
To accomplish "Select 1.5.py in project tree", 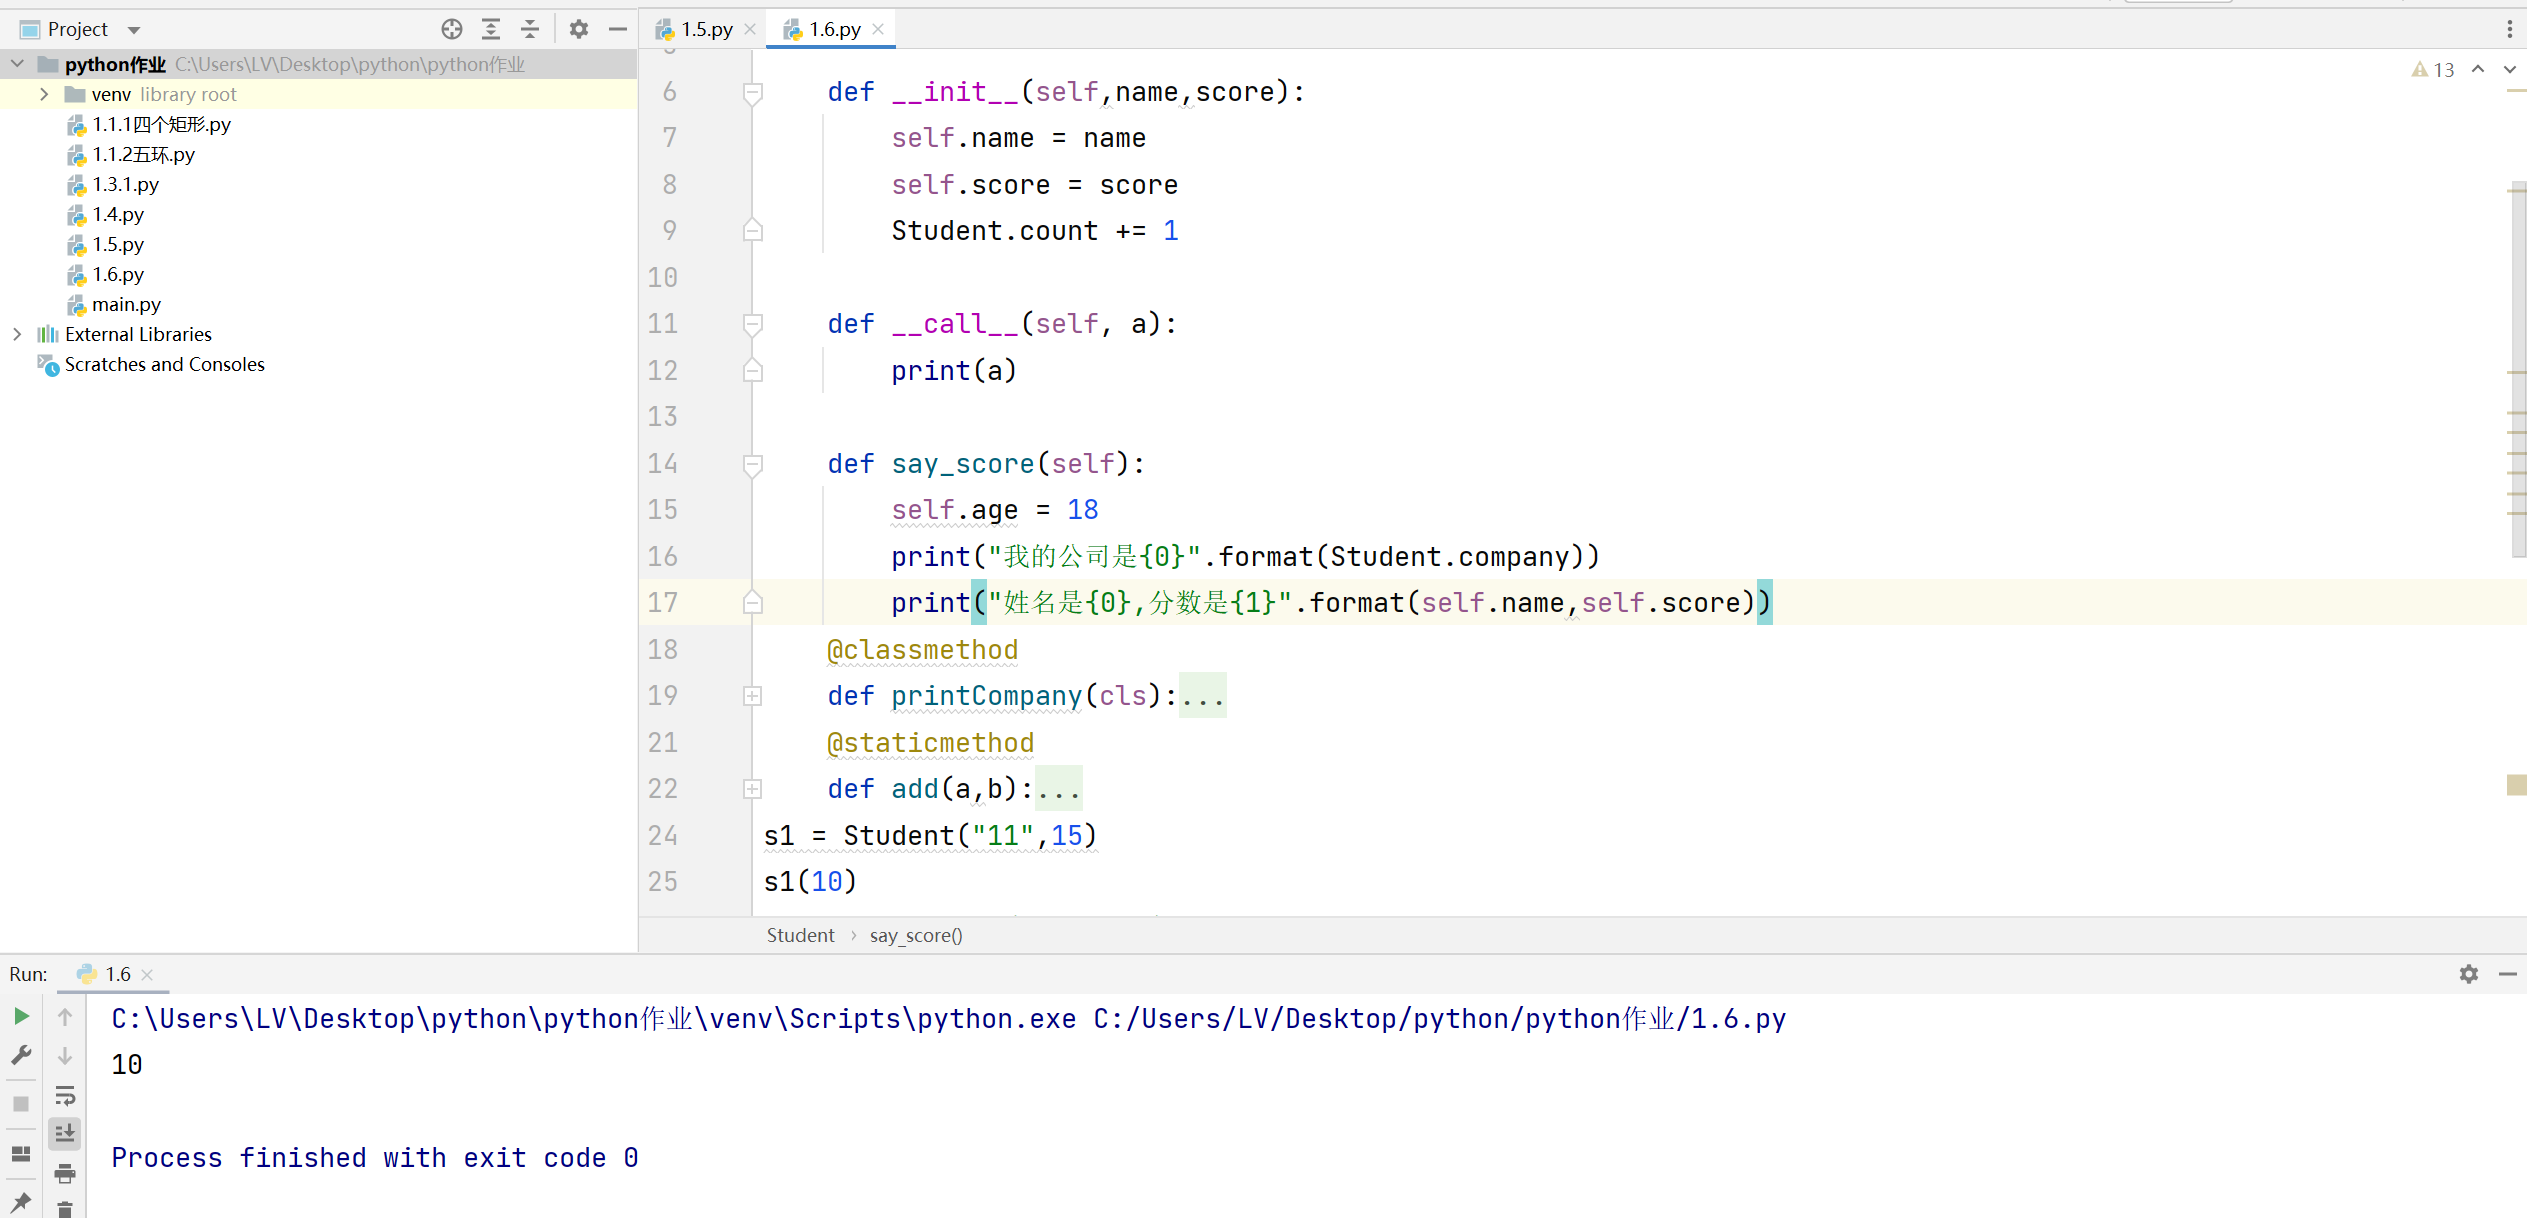I will (118, 244).
